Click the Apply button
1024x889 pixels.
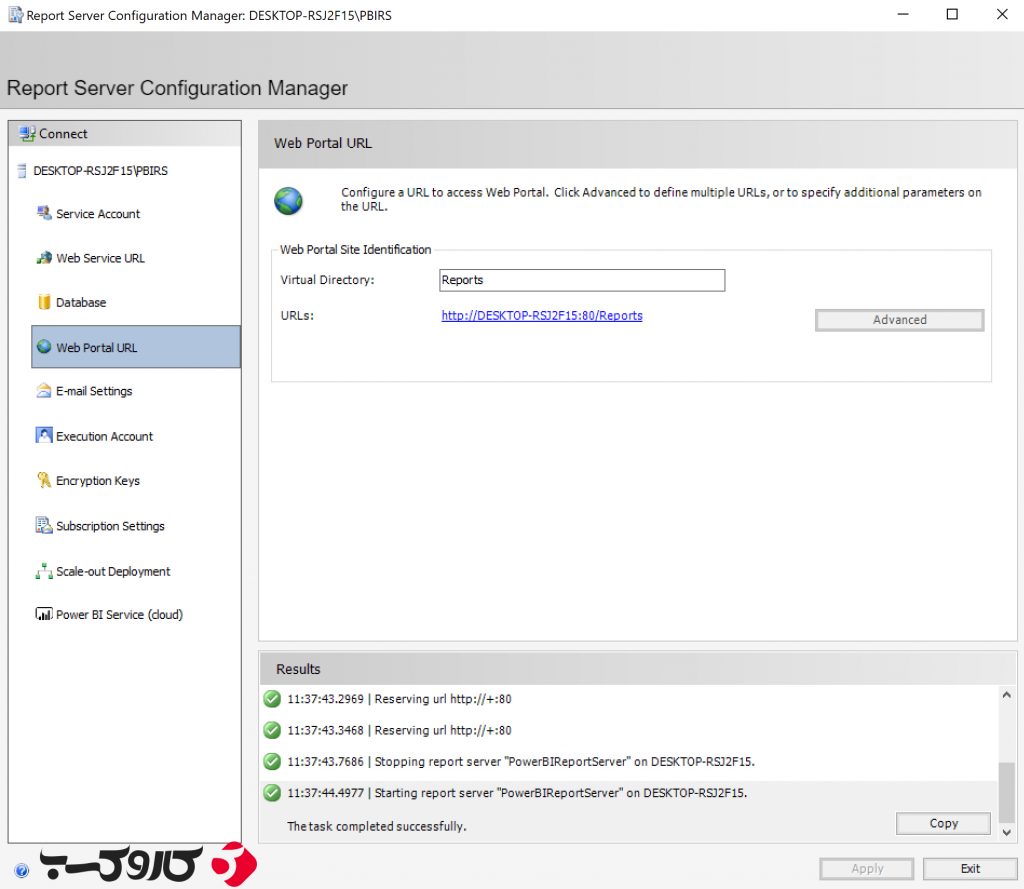(x=866, y=868)
